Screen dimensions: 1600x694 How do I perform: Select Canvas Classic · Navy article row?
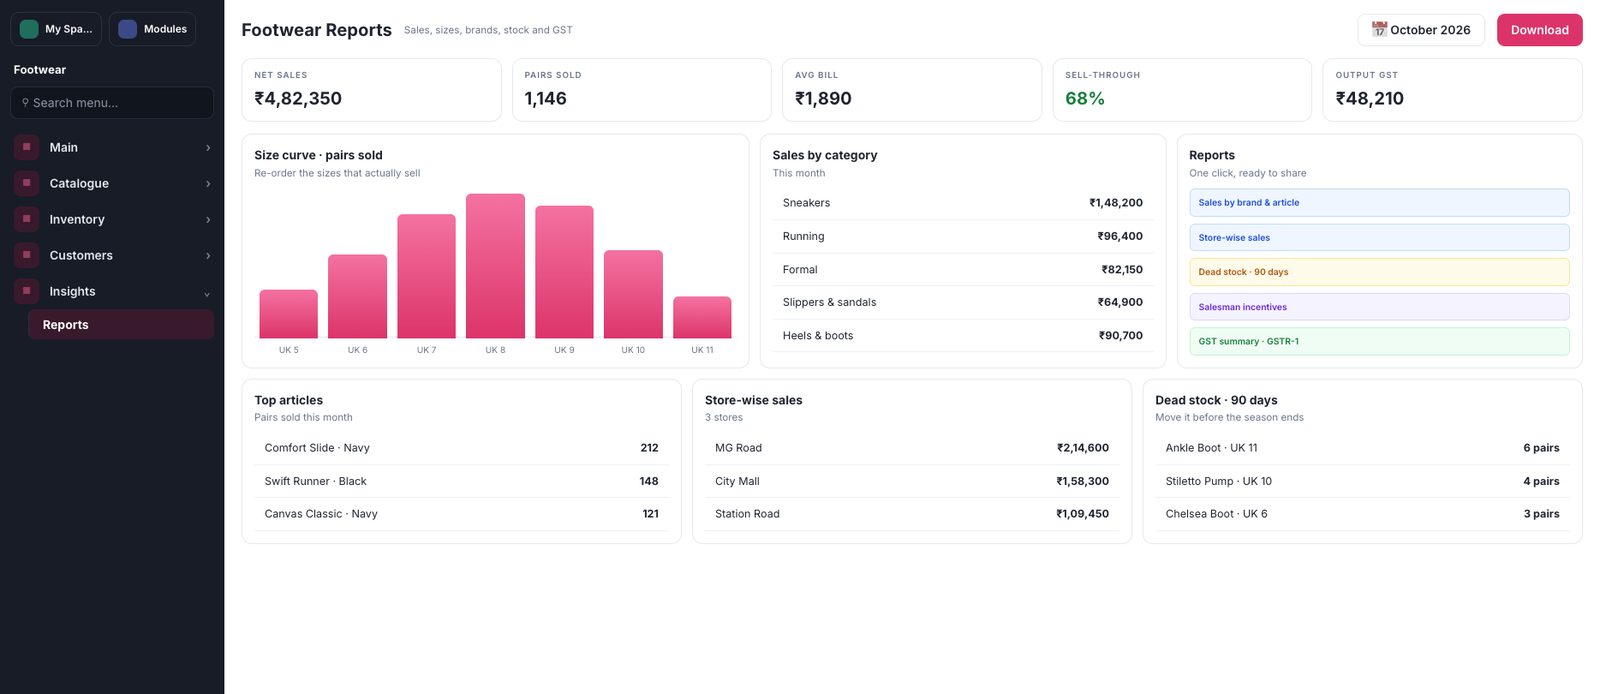[461, 514]
